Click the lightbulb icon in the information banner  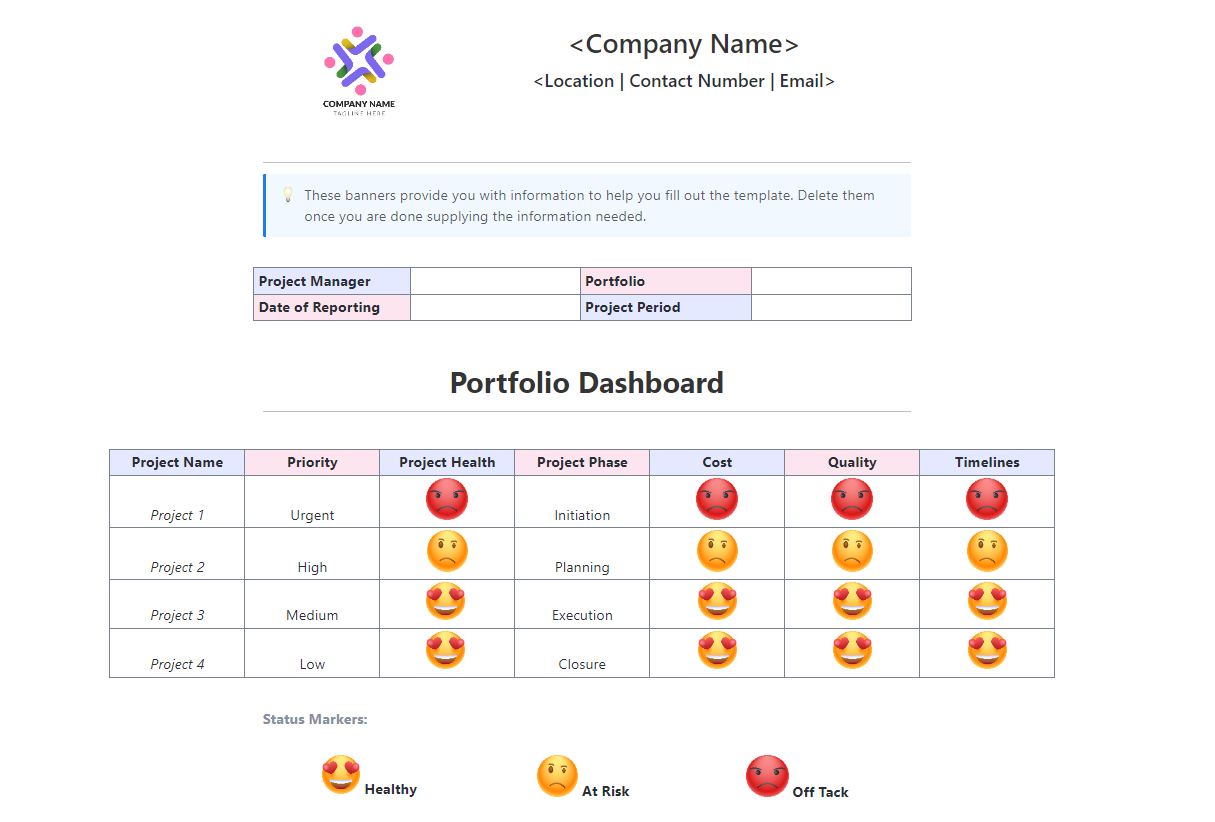288,195
